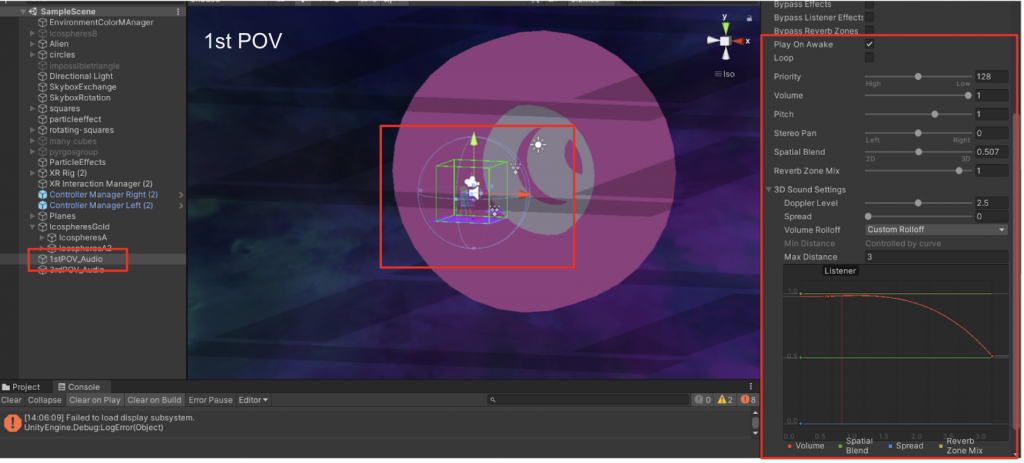The image size is (1024, 463).
Task: Open the Volume Rolloff dropdown
Action: pyautogui.click(x=935, y=229)
